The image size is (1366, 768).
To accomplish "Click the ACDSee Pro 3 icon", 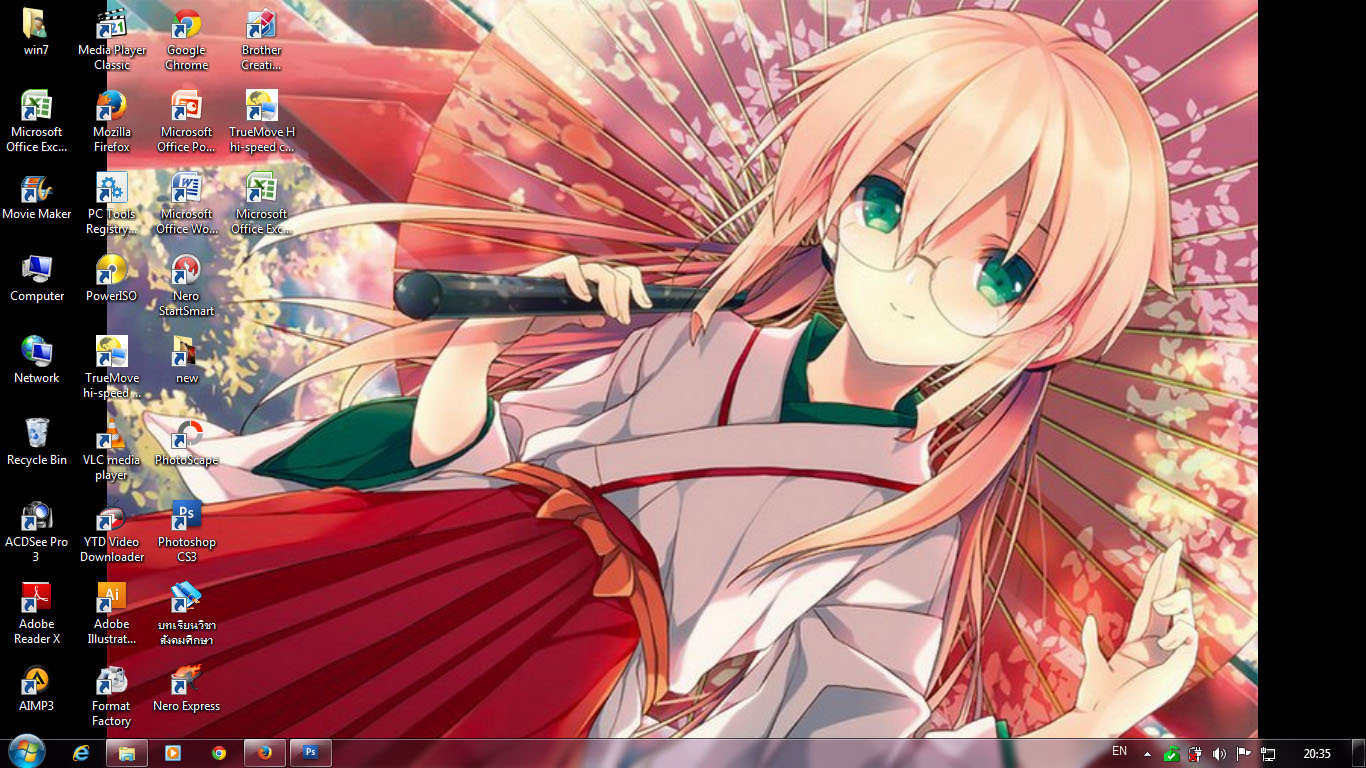I will coord(36,532).
